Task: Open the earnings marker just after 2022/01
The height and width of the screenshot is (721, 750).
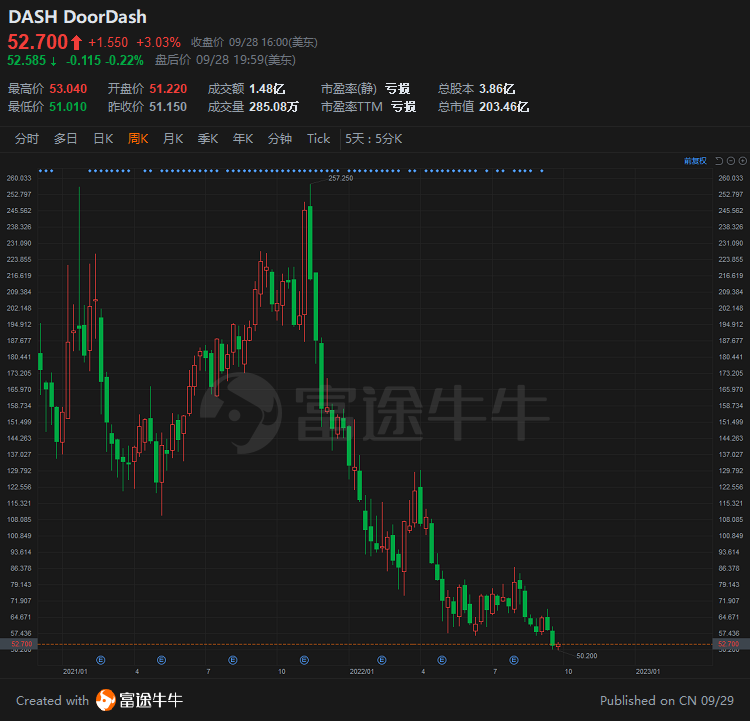Action: (x=382, y=660)
